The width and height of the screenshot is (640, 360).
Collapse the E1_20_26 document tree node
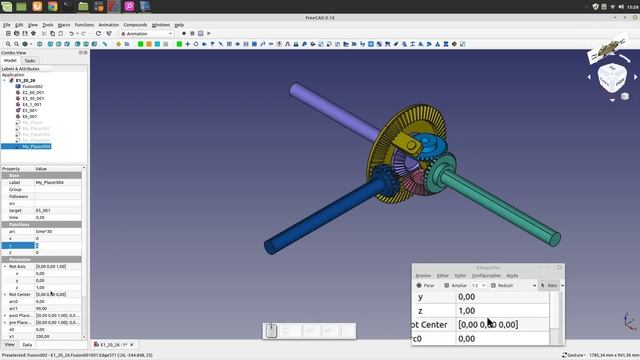[4, 80]
